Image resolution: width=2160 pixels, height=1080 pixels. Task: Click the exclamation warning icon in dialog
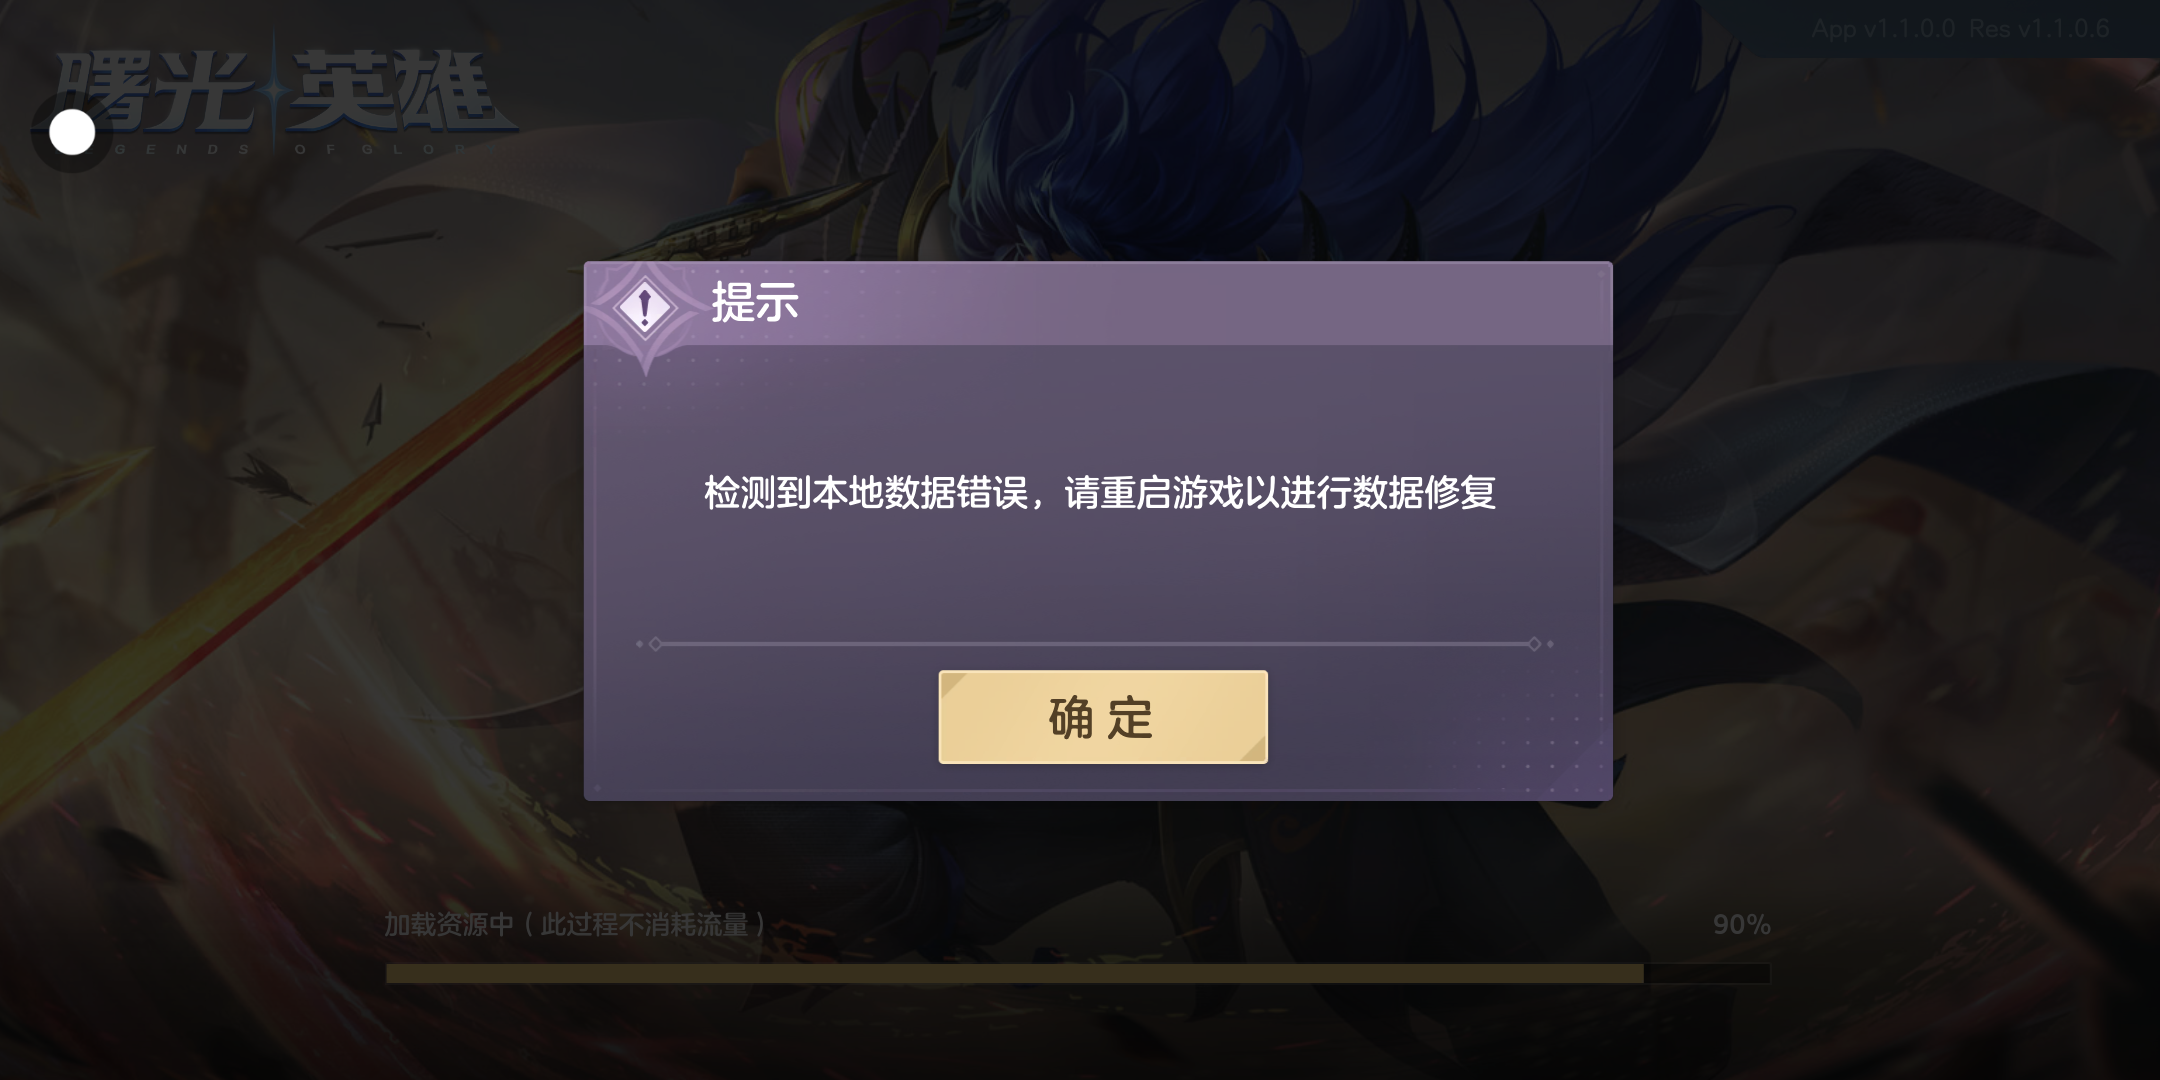pyautogui.click(x=646, y=307)
